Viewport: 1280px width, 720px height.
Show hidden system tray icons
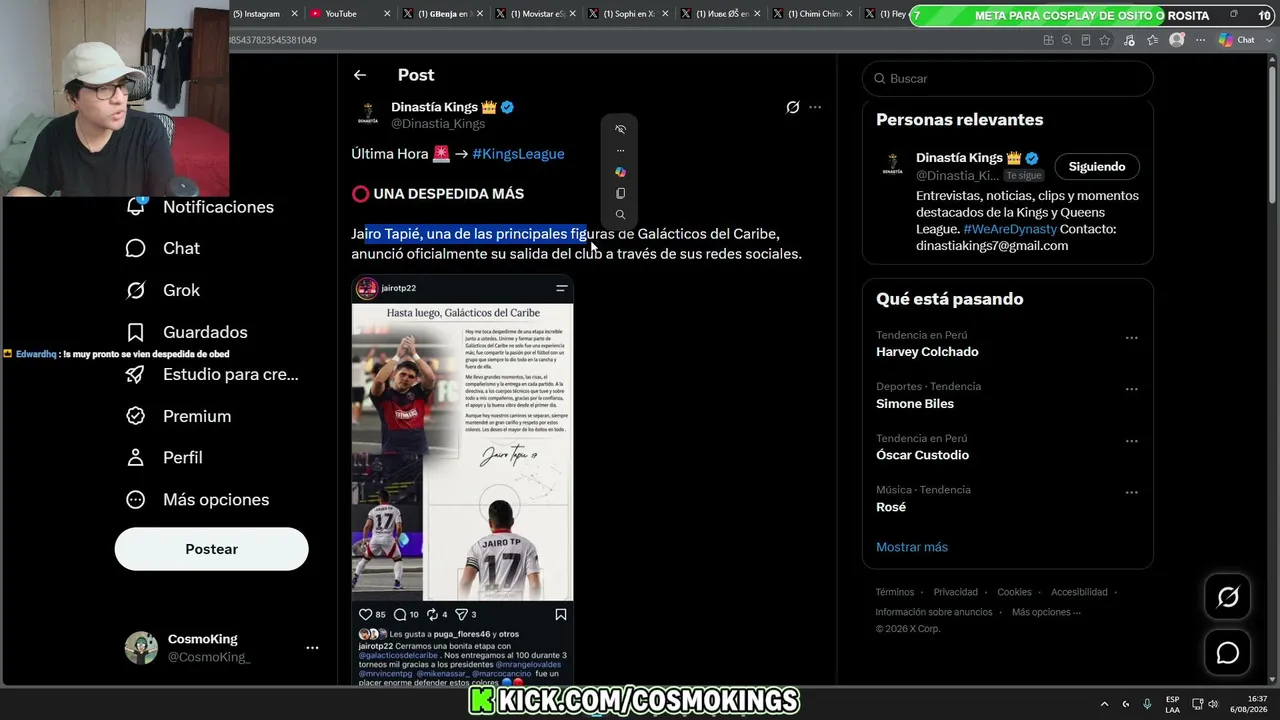[1105, 704]
